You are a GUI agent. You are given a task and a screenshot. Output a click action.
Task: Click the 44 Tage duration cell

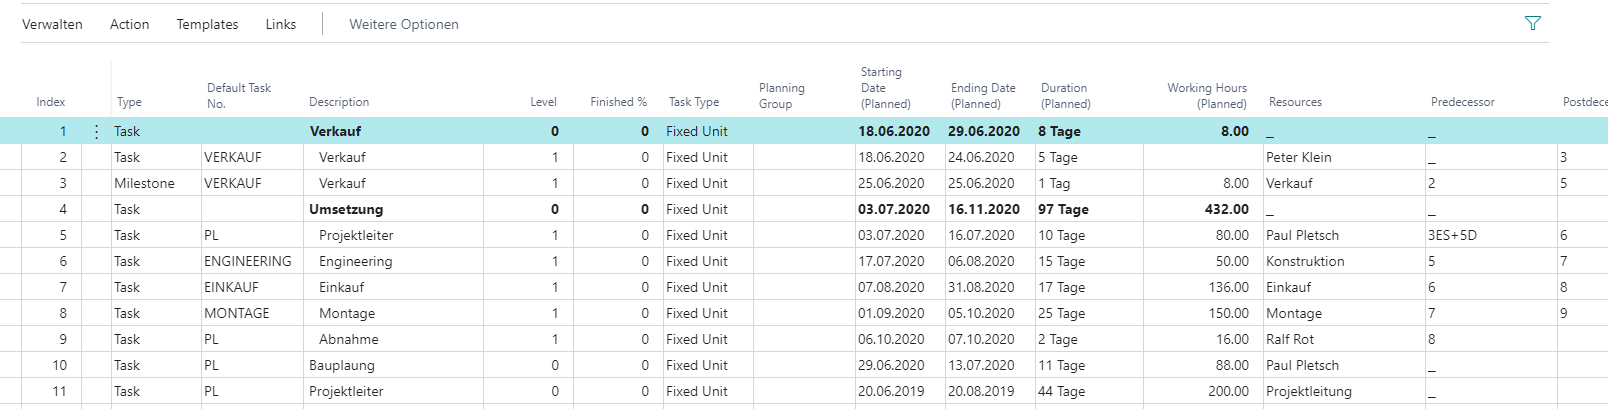coord(1061,391)
